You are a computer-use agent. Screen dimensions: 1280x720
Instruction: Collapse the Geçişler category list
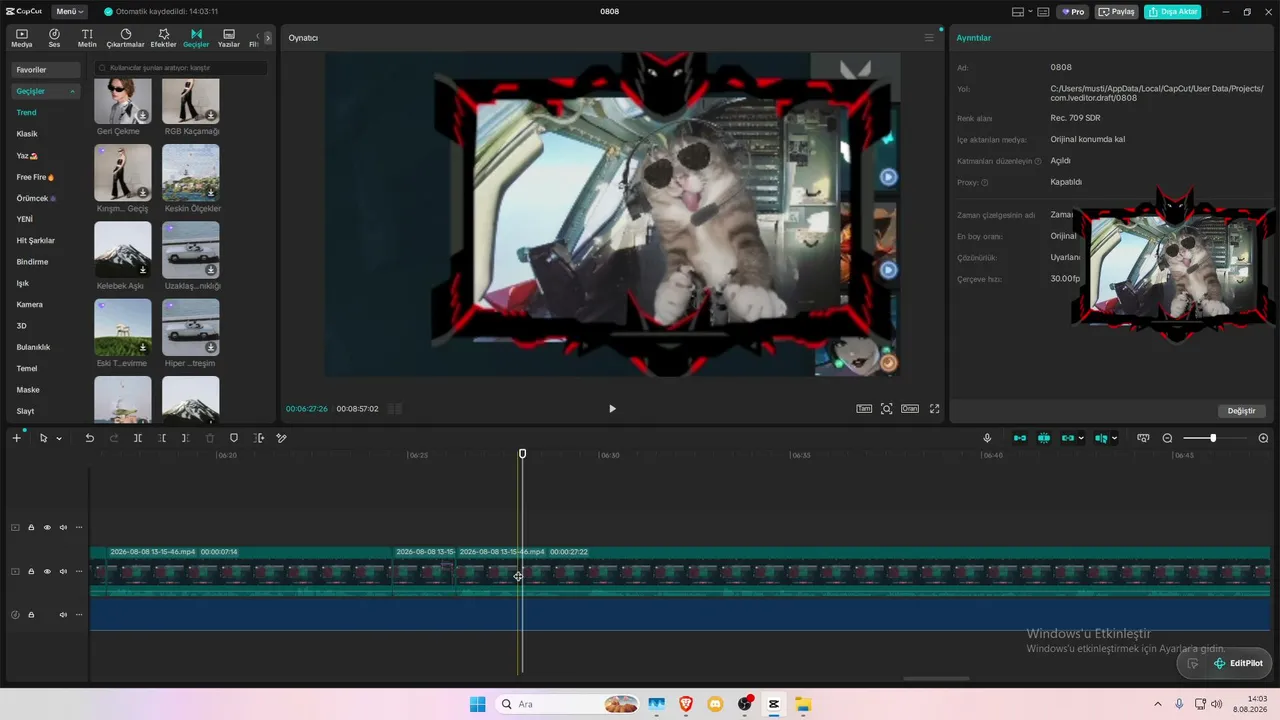point(72,91)
